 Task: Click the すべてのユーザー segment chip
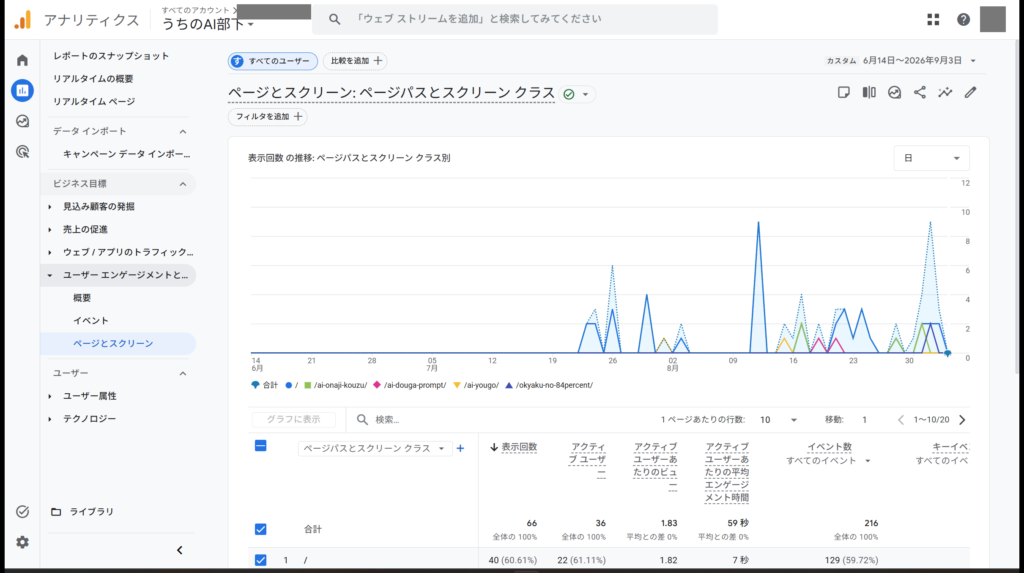pyautogui.click(x=272, y=61)
